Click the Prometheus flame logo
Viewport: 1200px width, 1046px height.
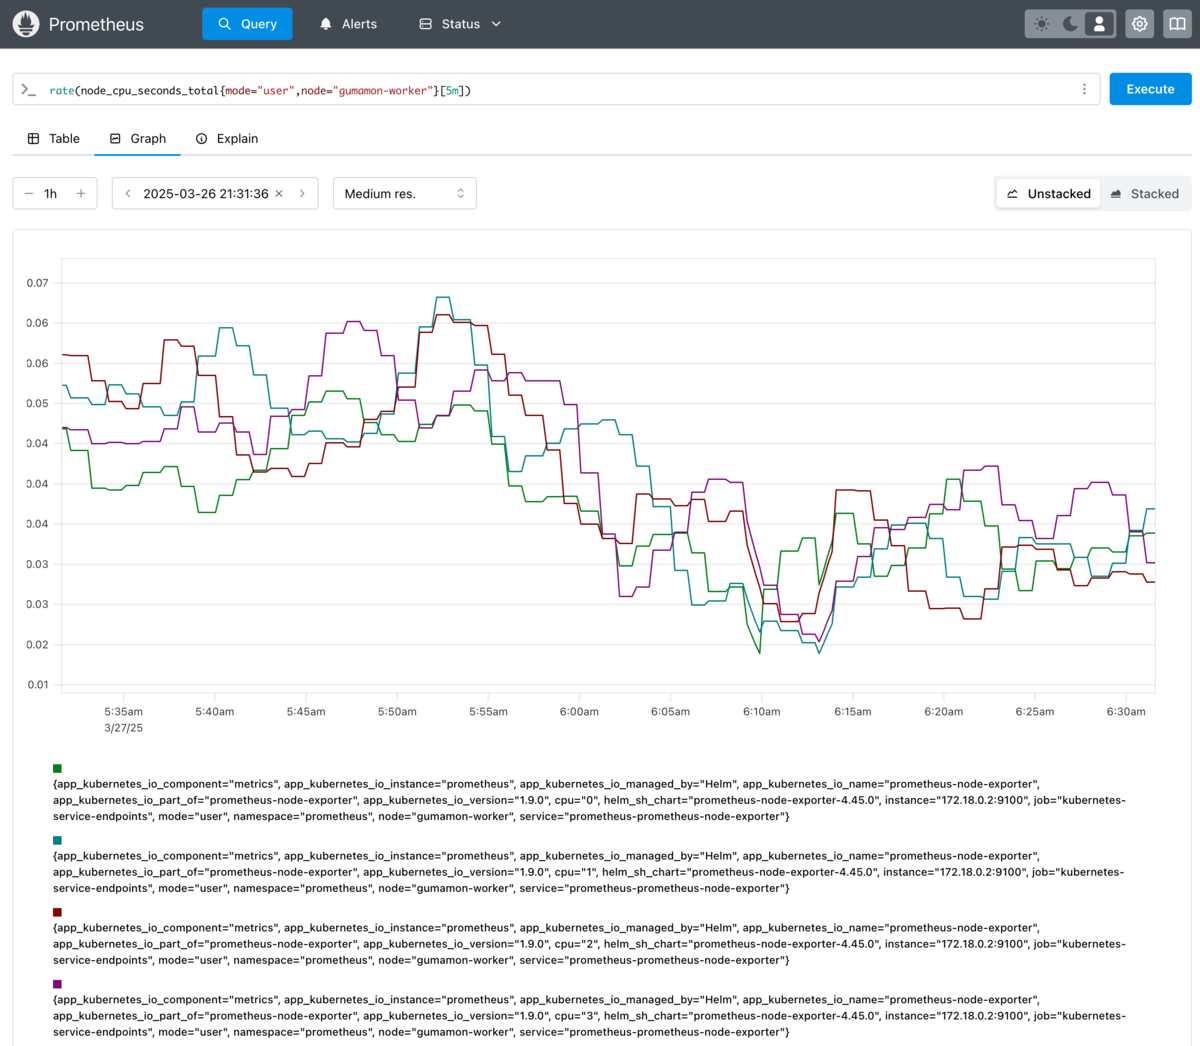[26, 24]
